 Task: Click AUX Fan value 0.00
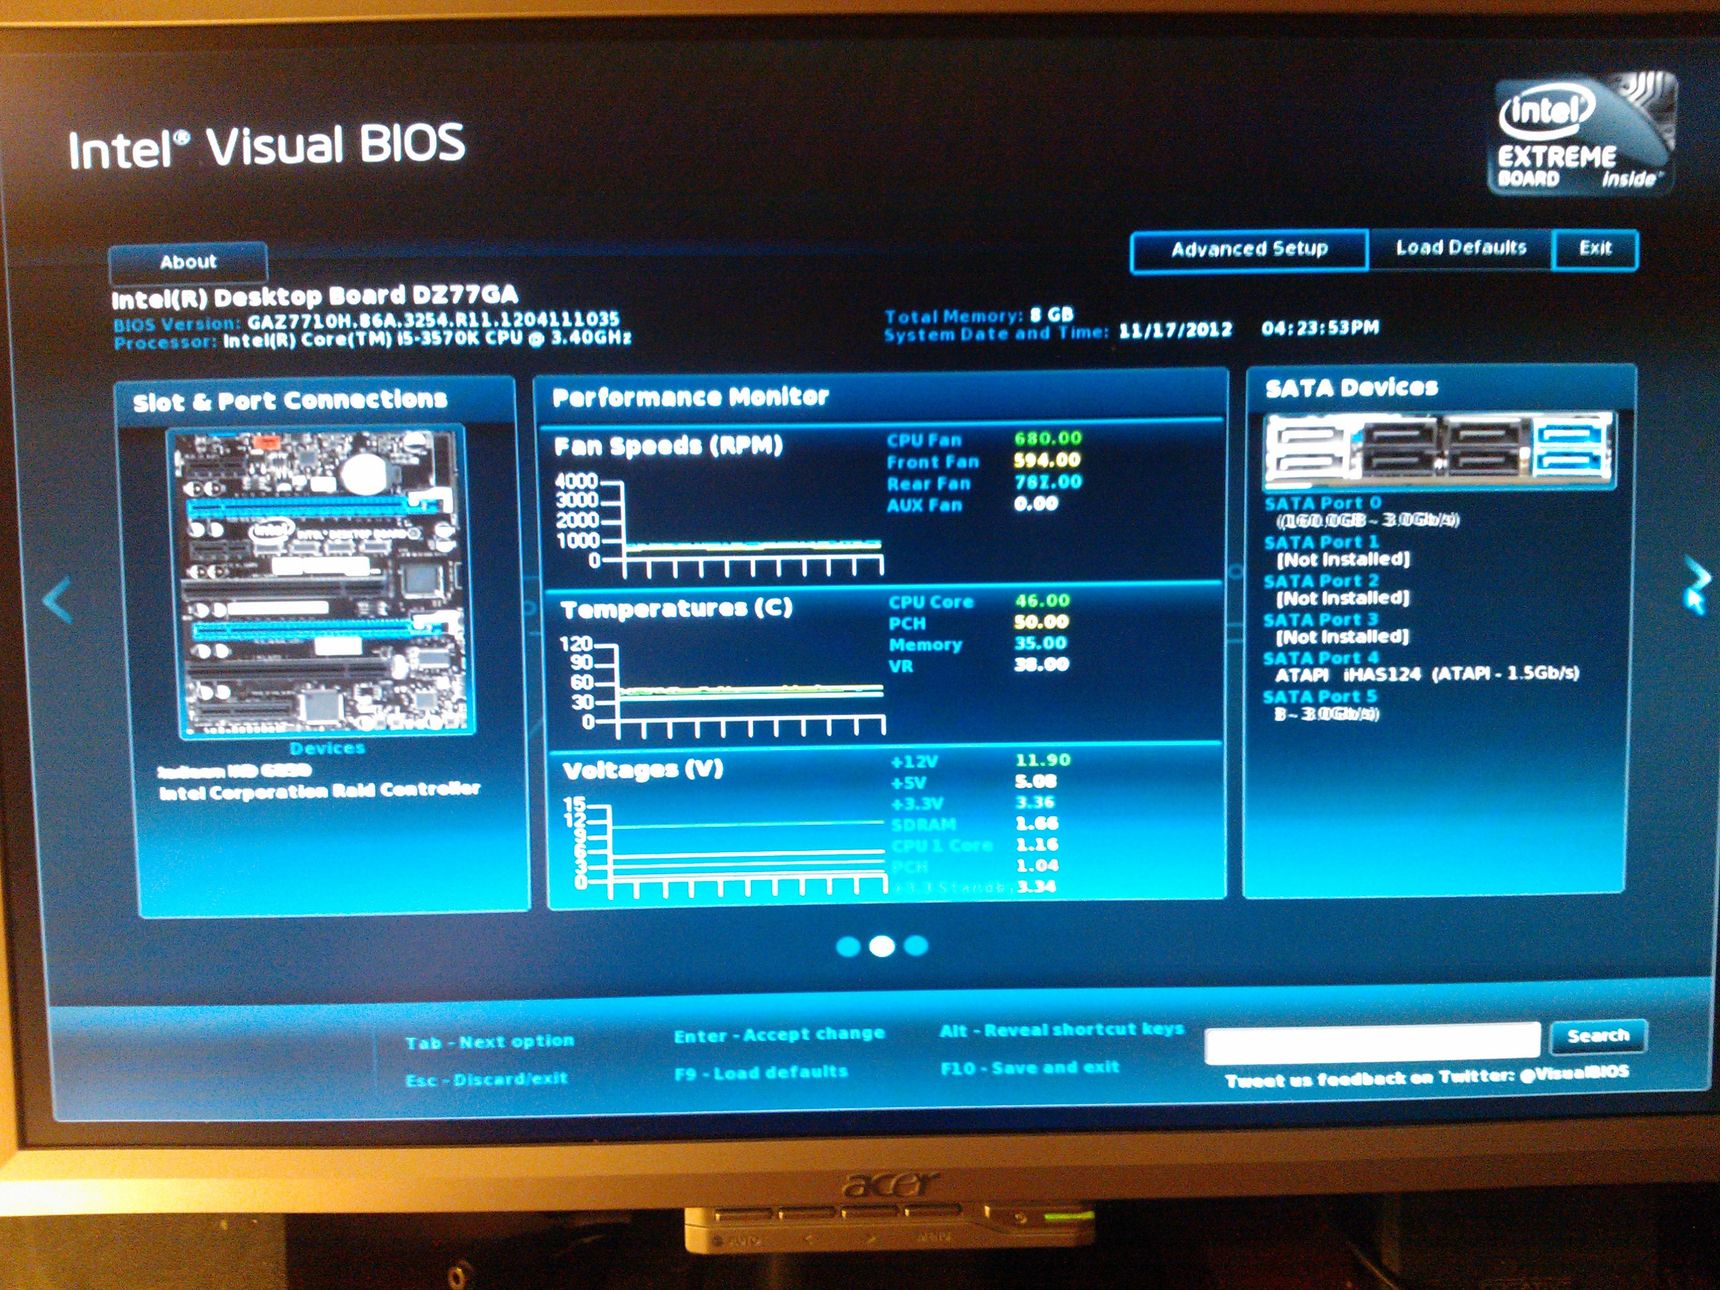pos(1035,504)
